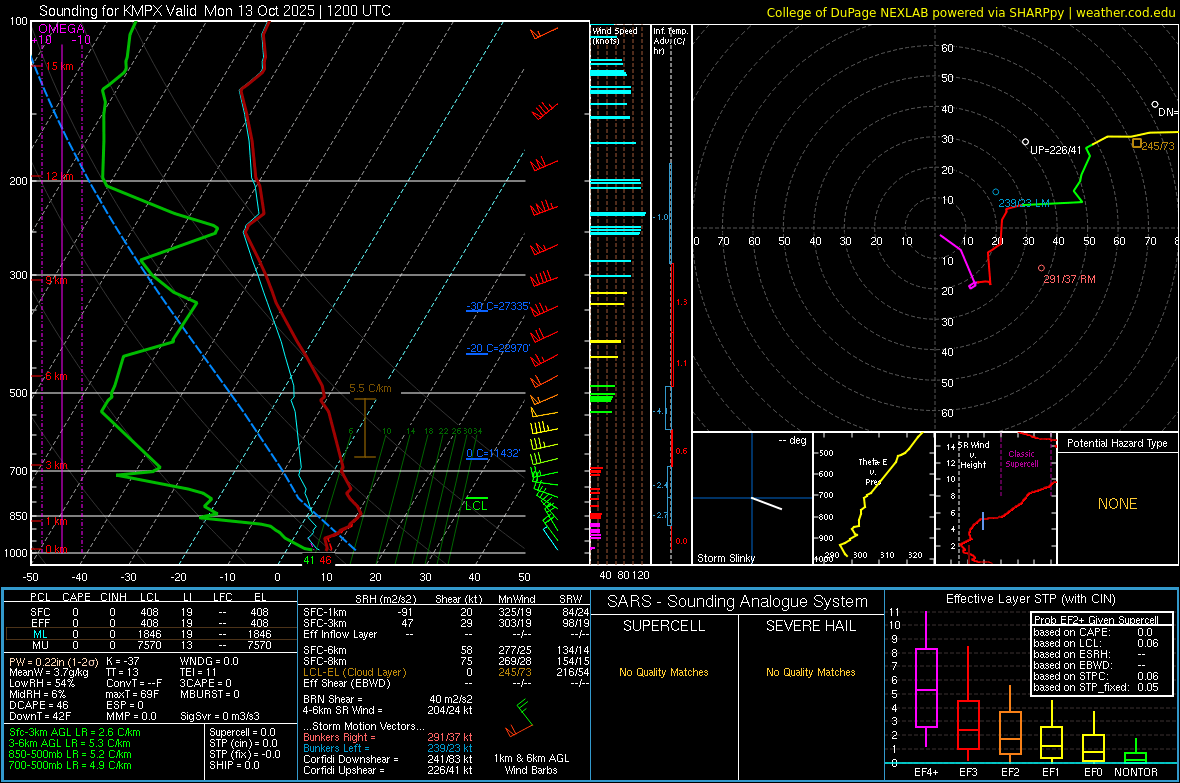Screen dimensions: 1180x783
Task: Click the red 15 km height marker
Action: 59,66
